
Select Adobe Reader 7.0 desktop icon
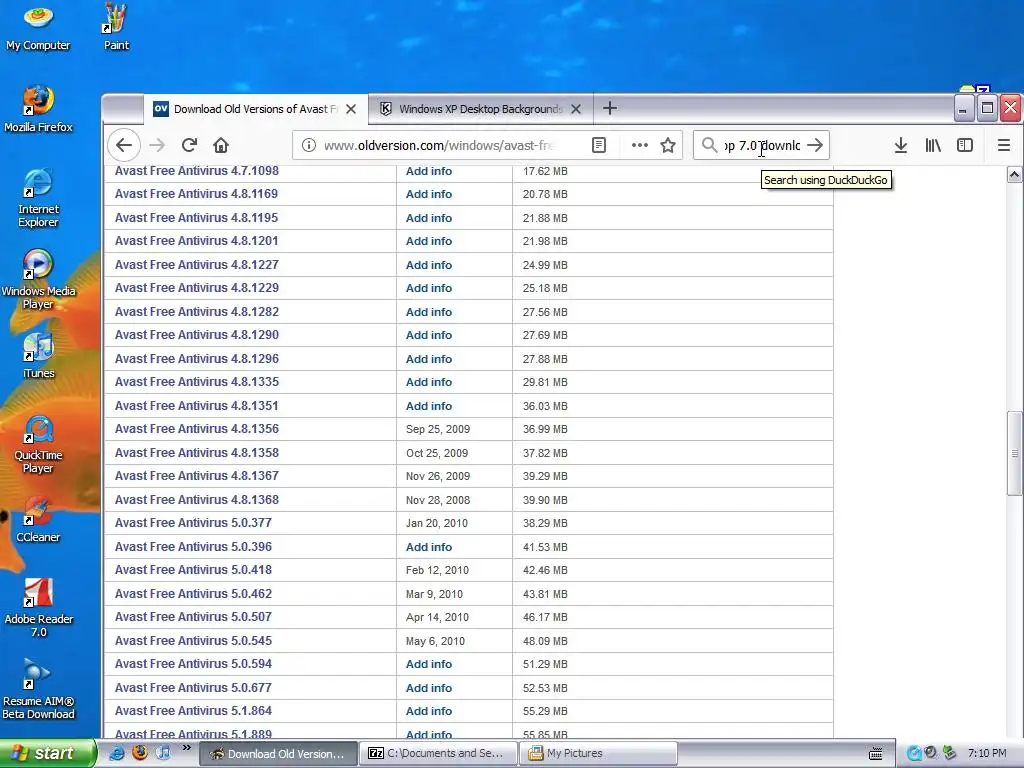coord(38,607)
